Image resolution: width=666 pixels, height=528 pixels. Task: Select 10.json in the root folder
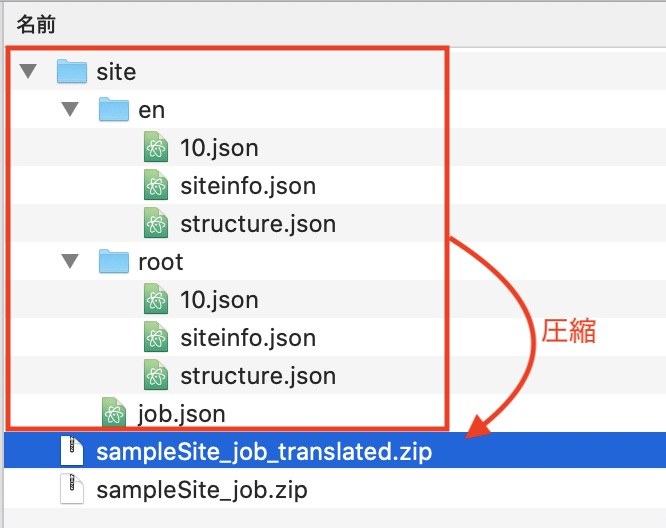[219, 300]
